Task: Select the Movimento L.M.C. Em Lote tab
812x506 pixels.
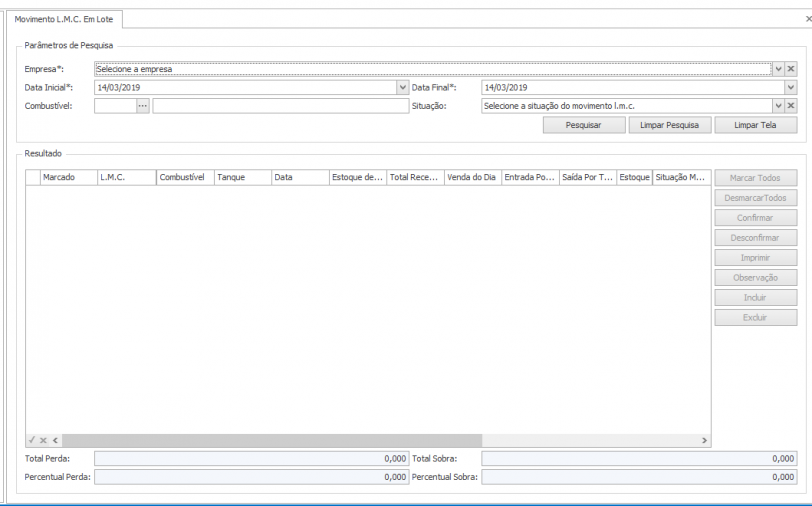Action: coord(64,19)
